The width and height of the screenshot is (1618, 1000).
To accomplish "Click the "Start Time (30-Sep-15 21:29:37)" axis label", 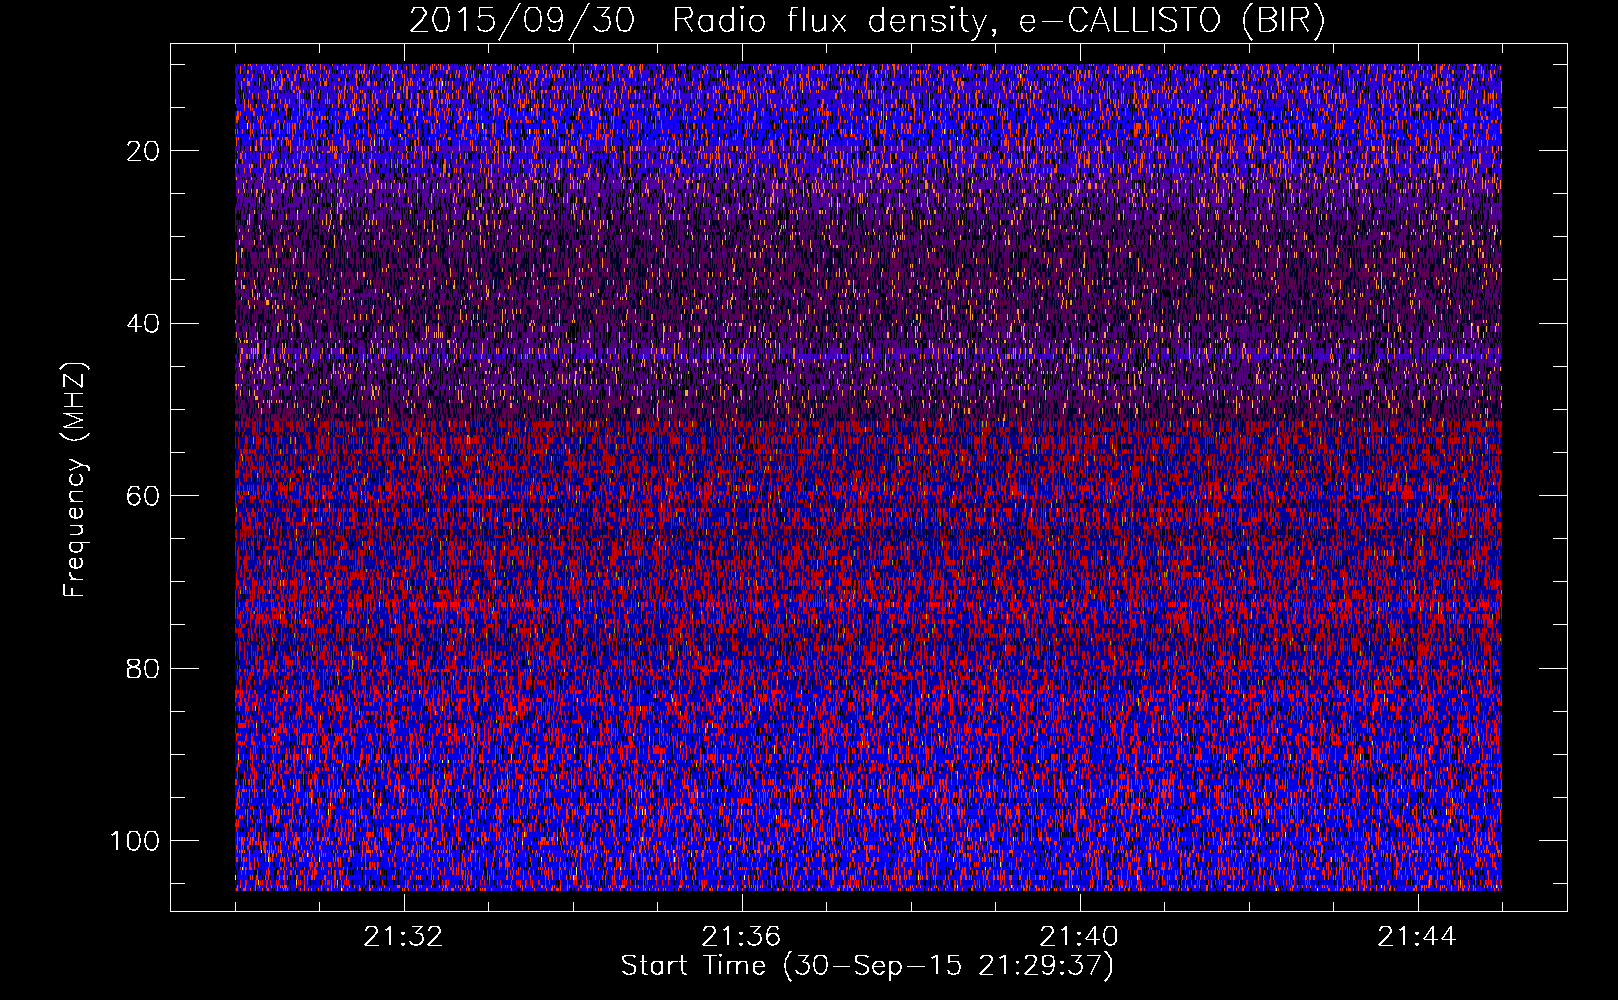I will coord(867,966).
